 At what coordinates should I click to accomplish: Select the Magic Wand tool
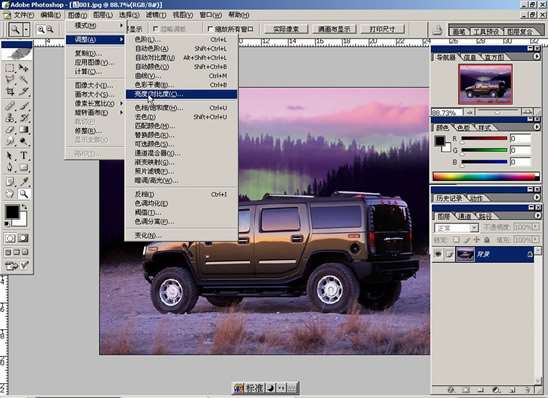point(24,80)
